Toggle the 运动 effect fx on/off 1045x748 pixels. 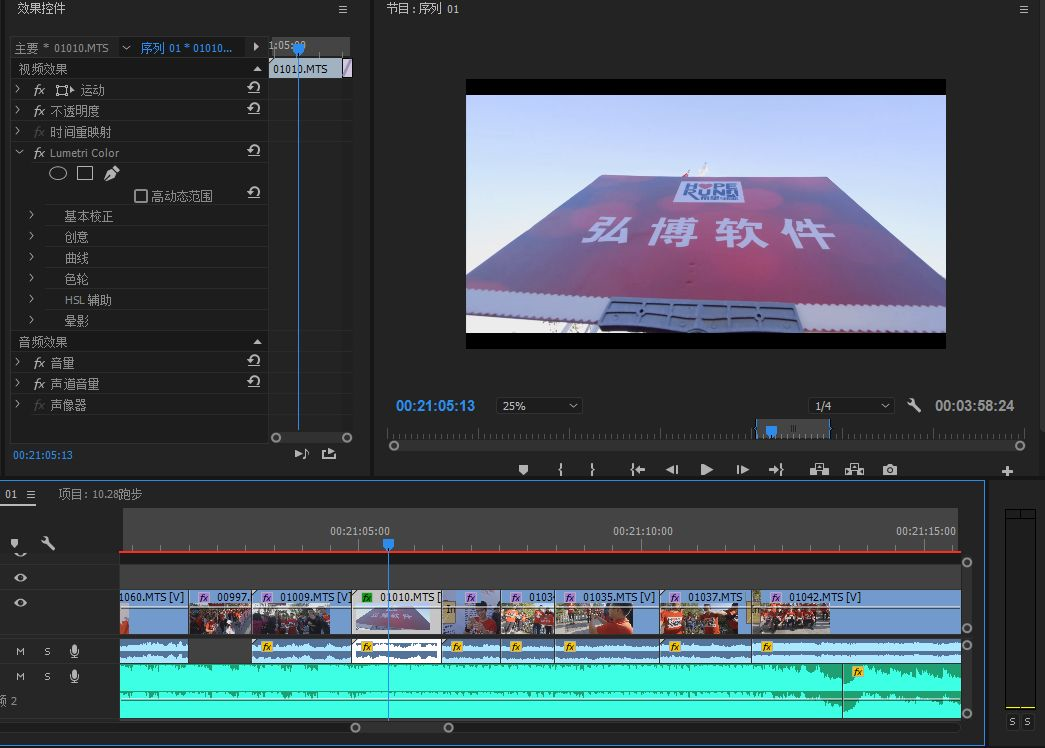tap(39, 90)
